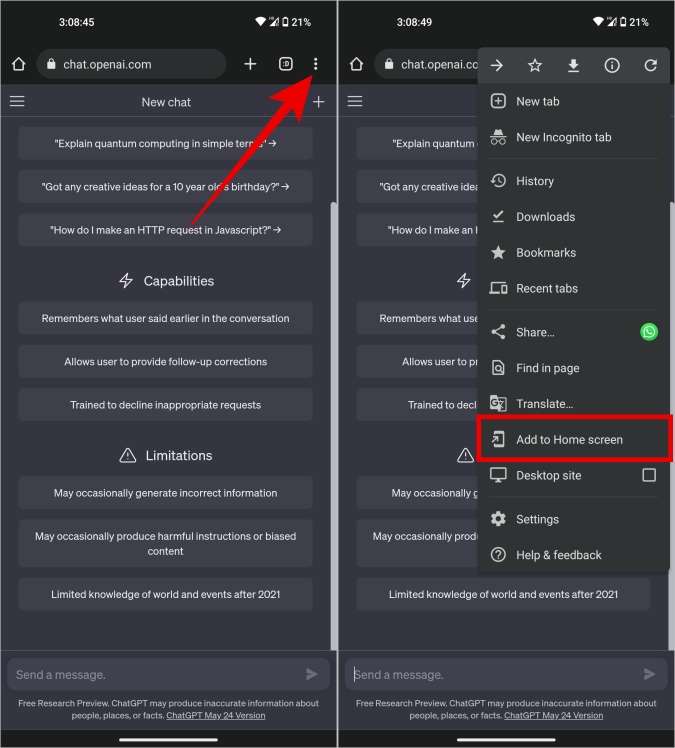Tap clock 3:08:45 in left status bar
The width and height of the screenshot is (675, 748).
click(76, 22)
